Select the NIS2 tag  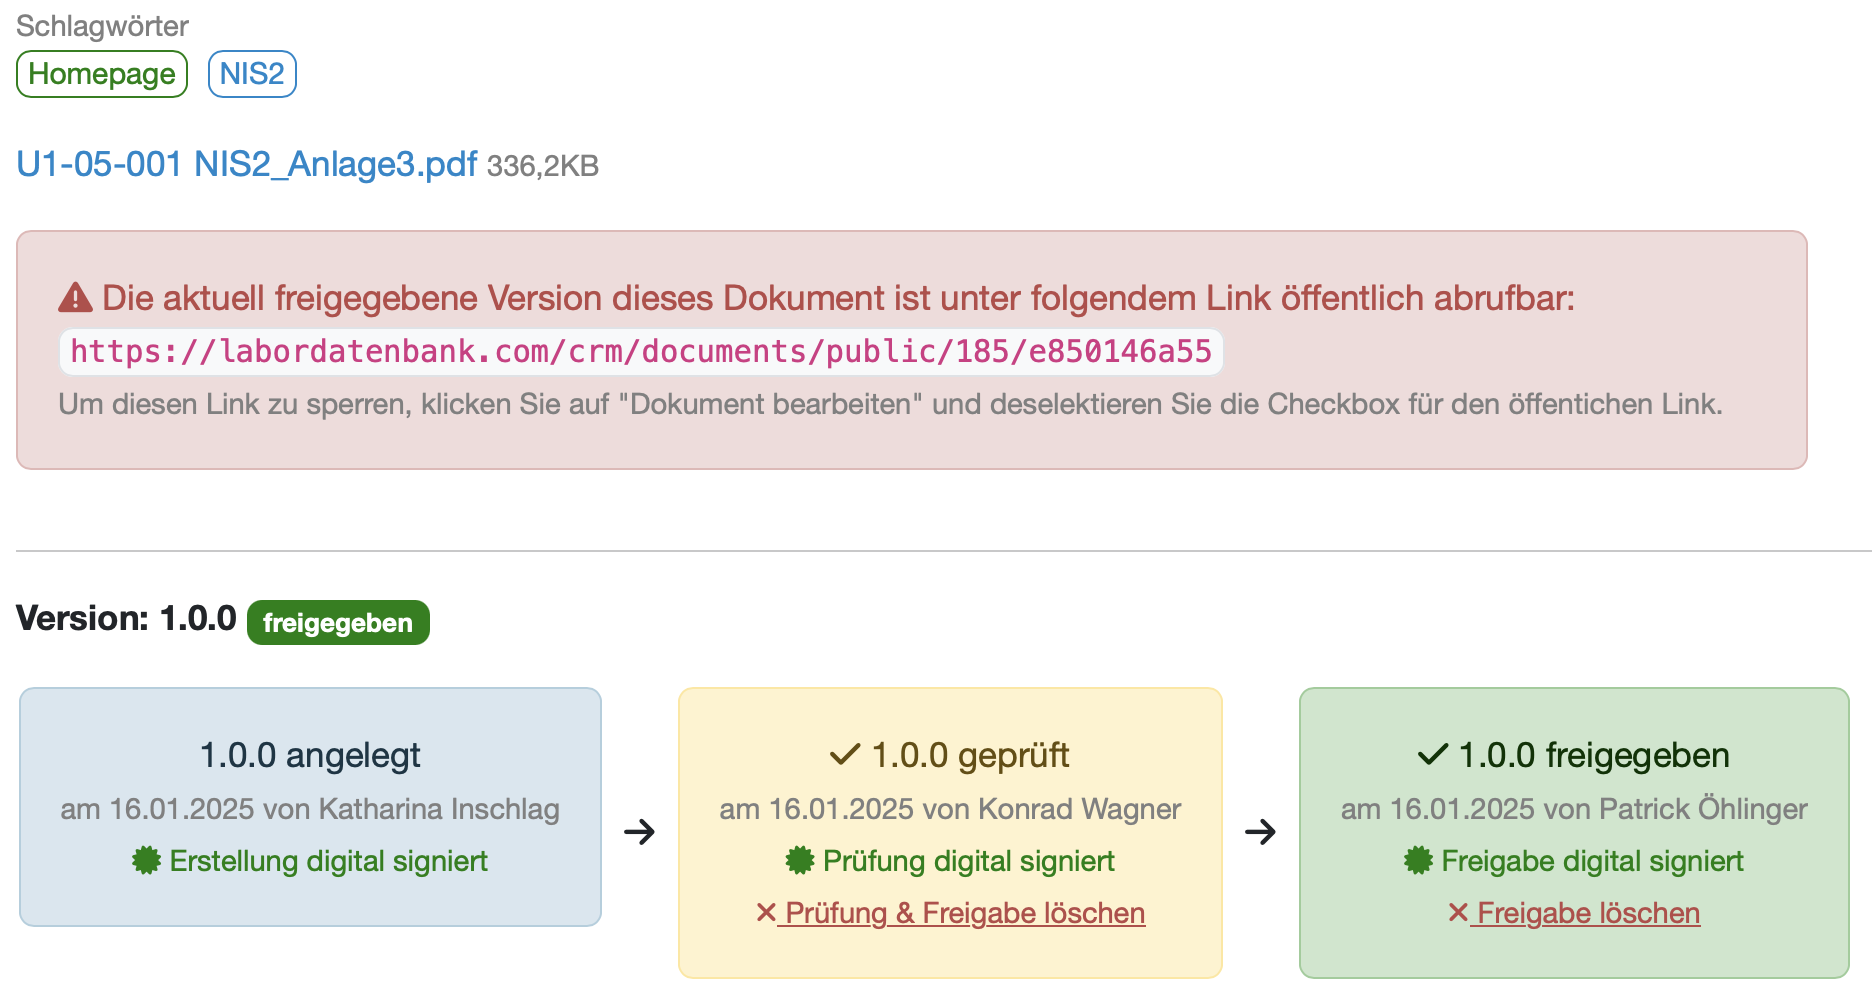tap(252, 74)
